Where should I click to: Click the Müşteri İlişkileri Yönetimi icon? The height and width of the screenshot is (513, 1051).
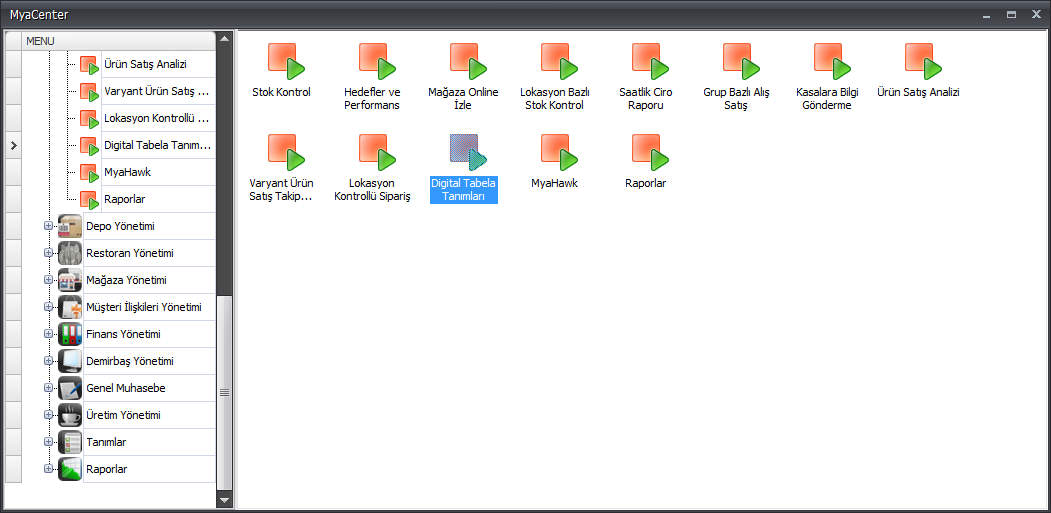click(x=70, y=307)
